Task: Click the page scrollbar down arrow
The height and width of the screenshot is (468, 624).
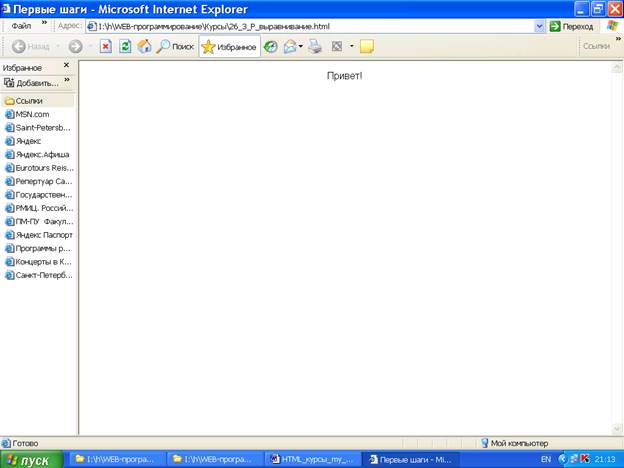Action: tap(617, 429)
